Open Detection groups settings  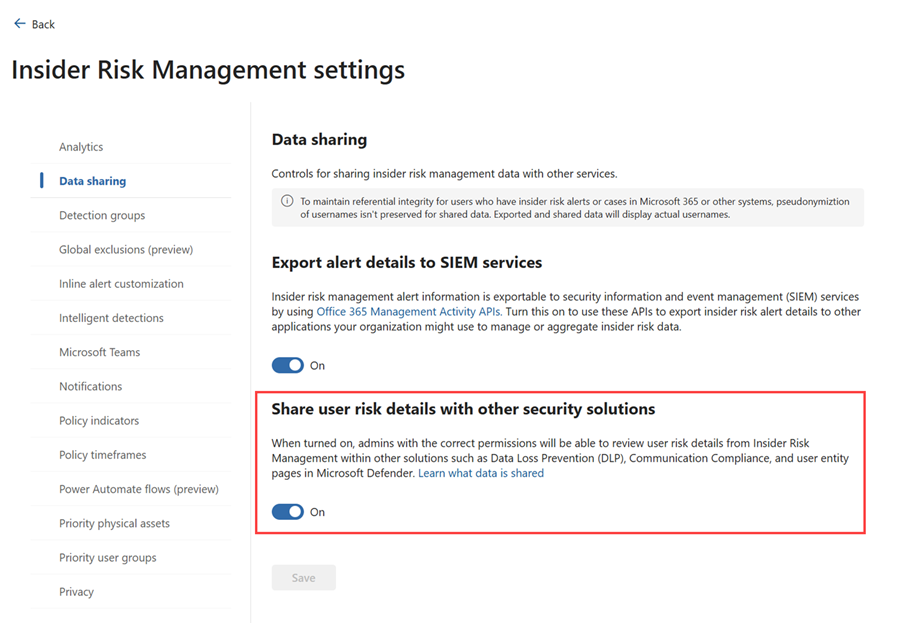[x=102, y=215]
